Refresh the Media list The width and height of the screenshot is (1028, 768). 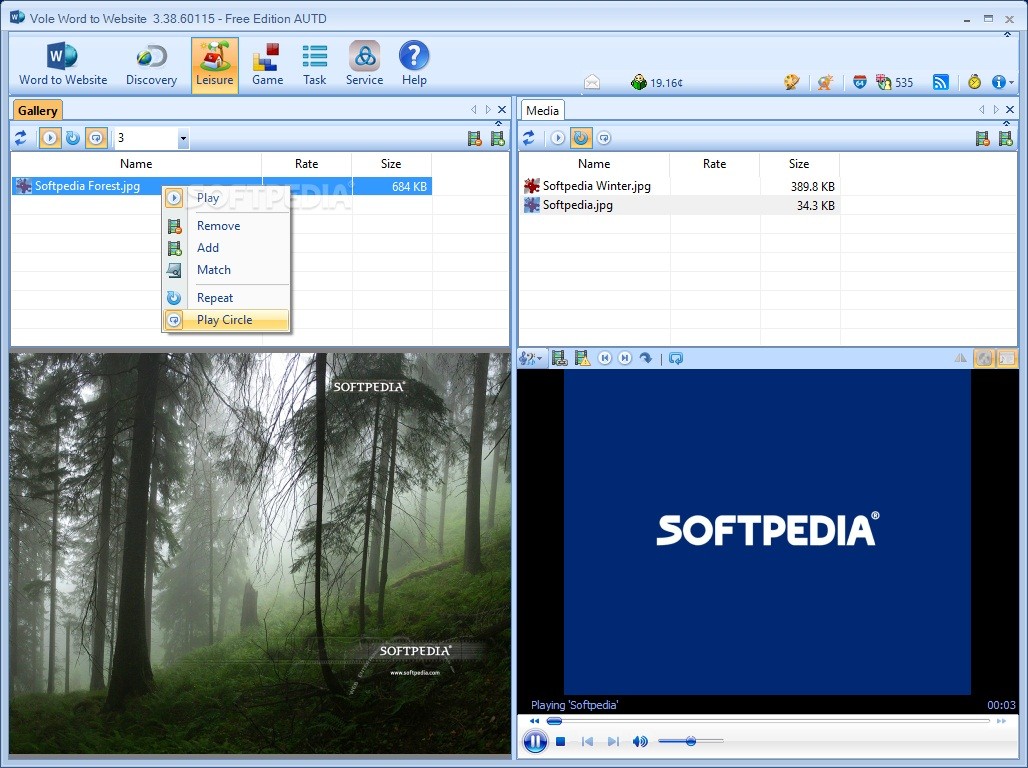click(528, 138)
